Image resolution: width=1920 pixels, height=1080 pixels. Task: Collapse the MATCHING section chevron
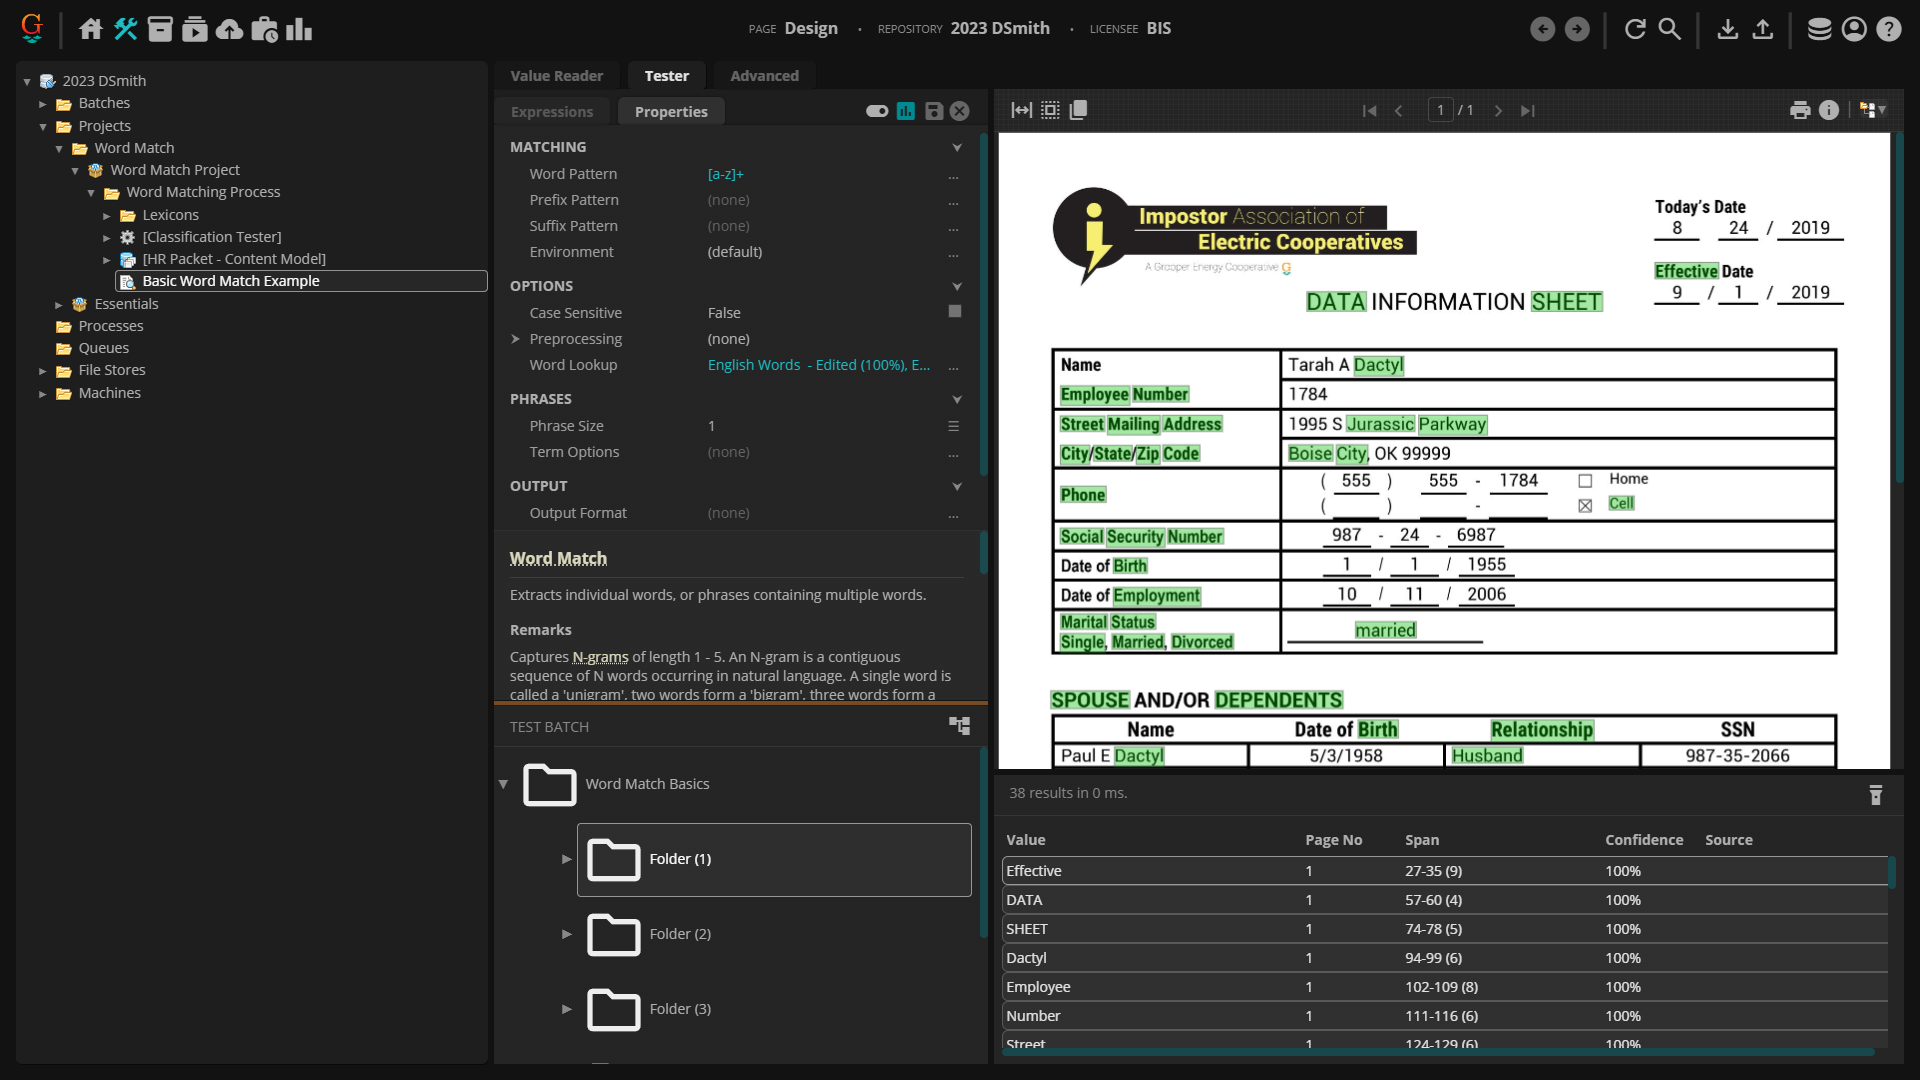tap(957, 147)
